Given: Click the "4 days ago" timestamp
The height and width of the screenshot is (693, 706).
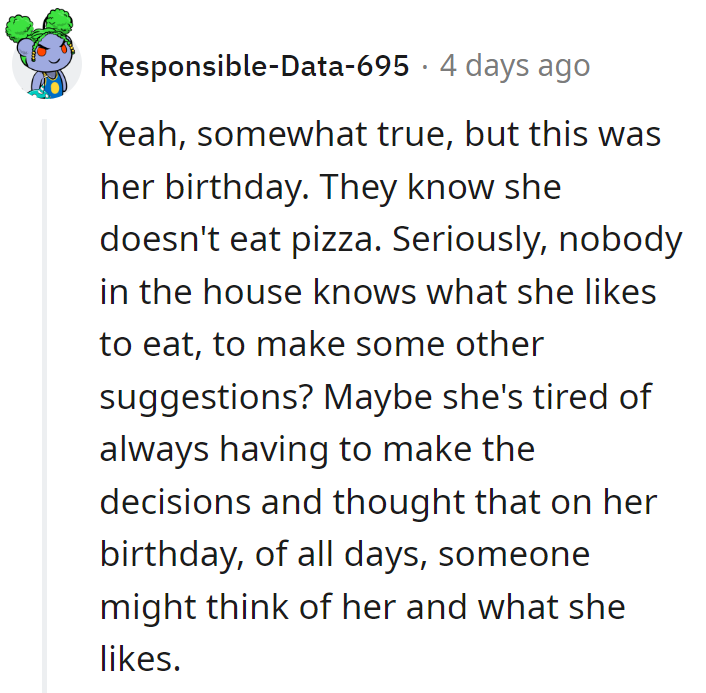Looking at the screenshot, I should click(514, 67).
